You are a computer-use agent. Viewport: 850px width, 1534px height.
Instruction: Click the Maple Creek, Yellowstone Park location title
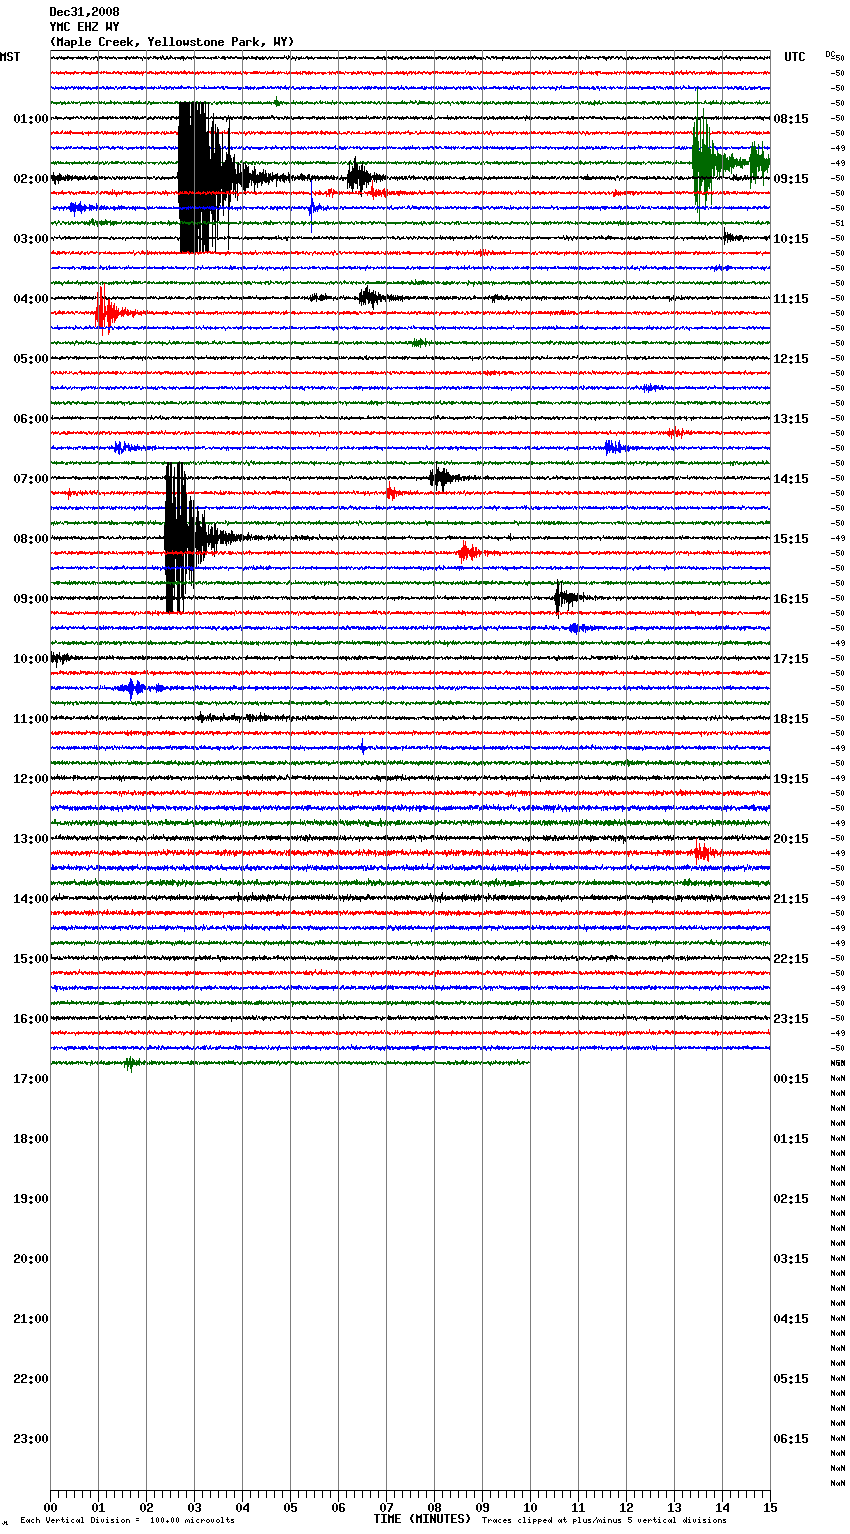point(172,42)
